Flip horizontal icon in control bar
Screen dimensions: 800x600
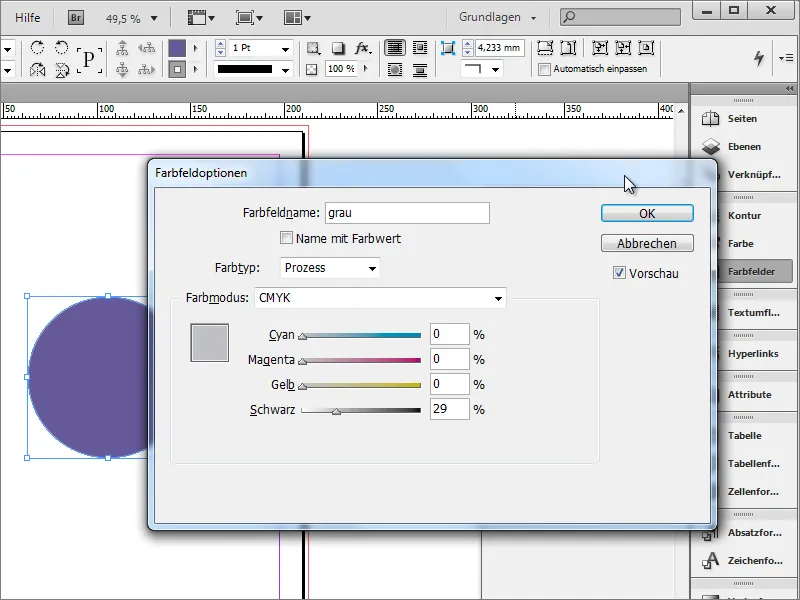(x=37, y=69)
